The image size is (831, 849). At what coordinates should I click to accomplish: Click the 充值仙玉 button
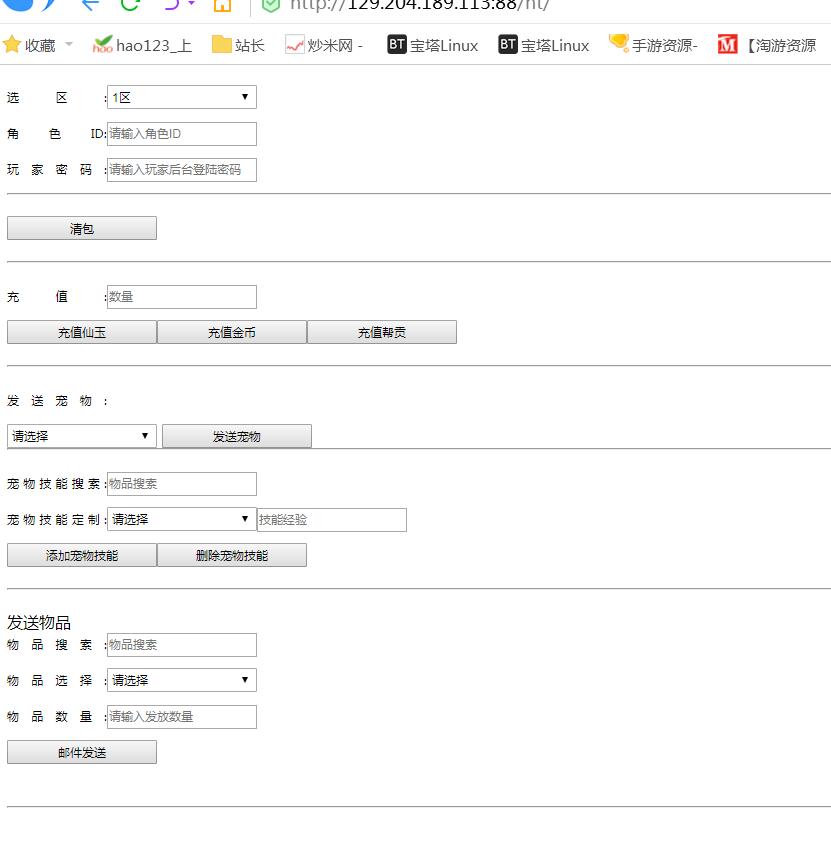82,333
